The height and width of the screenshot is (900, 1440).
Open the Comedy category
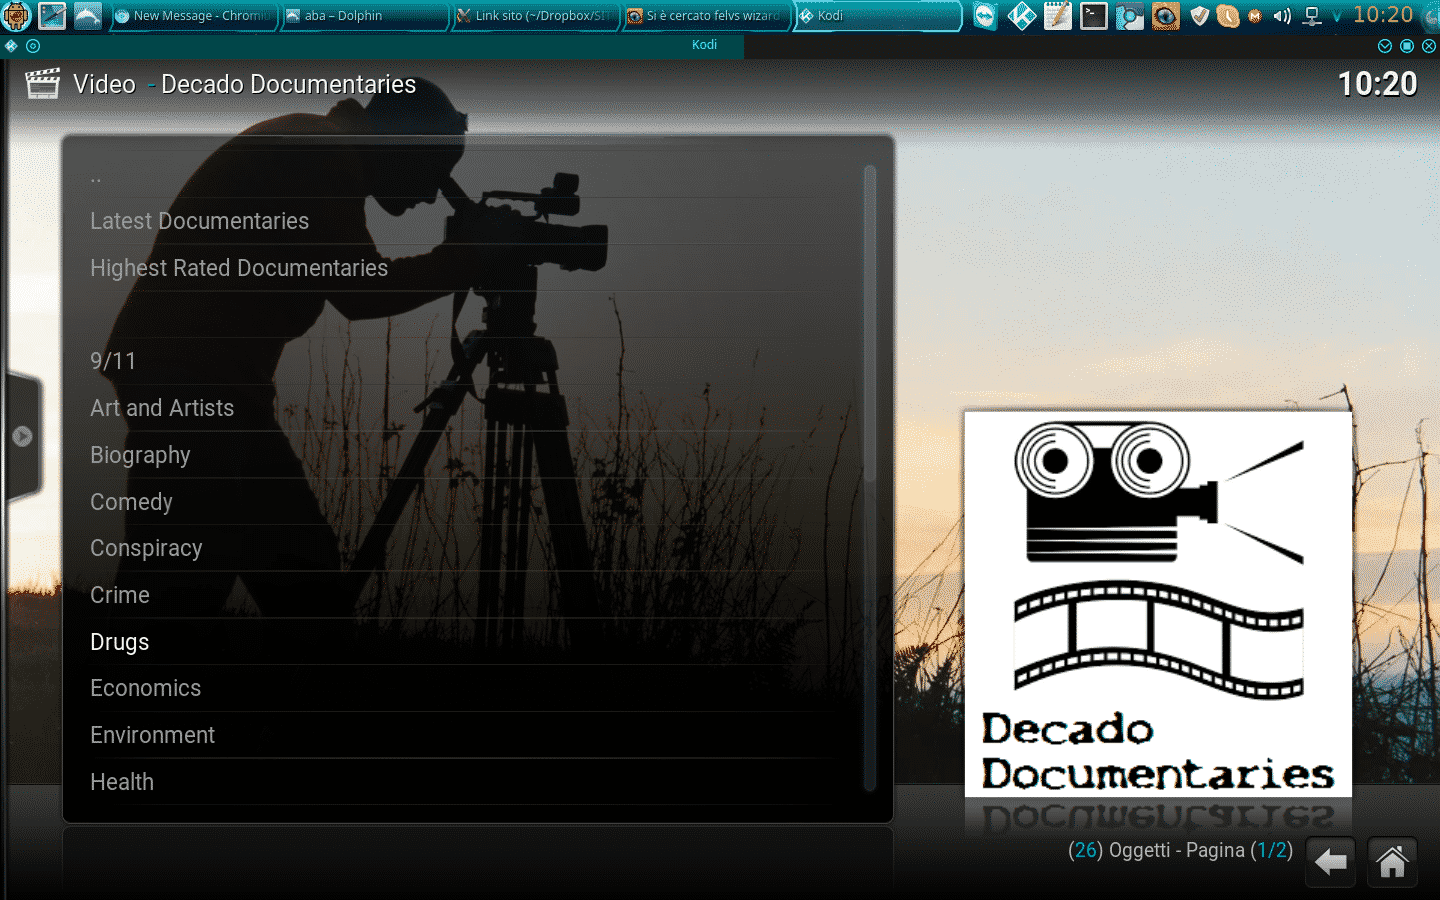[463, 502]
